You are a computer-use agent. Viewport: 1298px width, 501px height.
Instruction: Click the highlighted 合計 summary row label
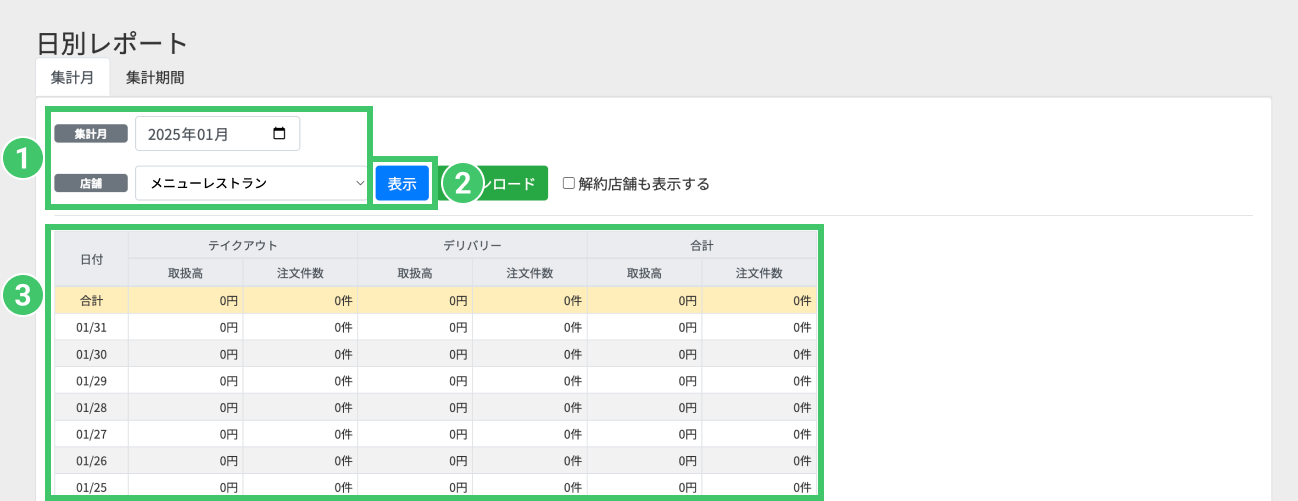tap(91, 300)
